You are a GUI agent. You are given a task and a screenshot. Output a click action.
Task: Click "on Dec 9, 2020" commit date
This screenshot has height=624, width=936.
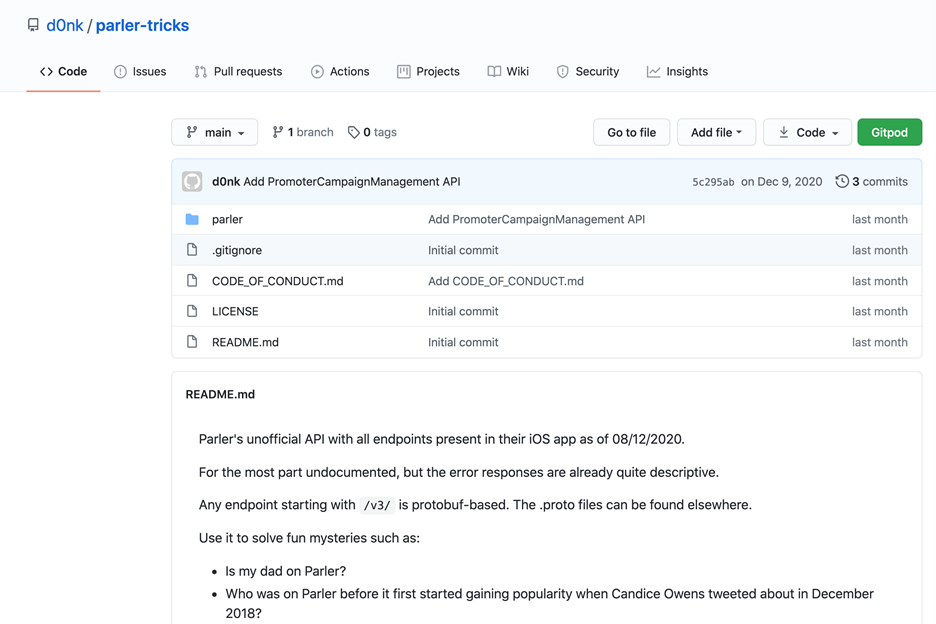click(x=782, y=182)
